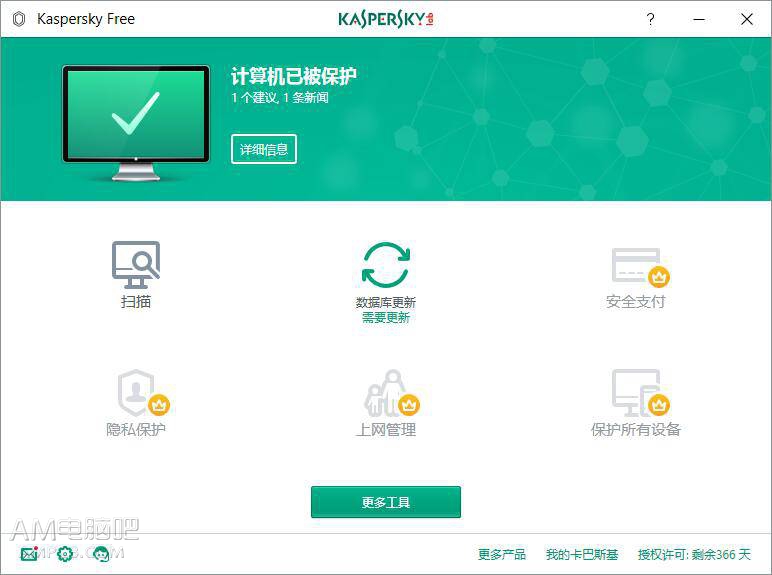The width and height of the screenshot is (772, 575).
Task: Click the 需要更新 status text
Action: pos(386,318)
